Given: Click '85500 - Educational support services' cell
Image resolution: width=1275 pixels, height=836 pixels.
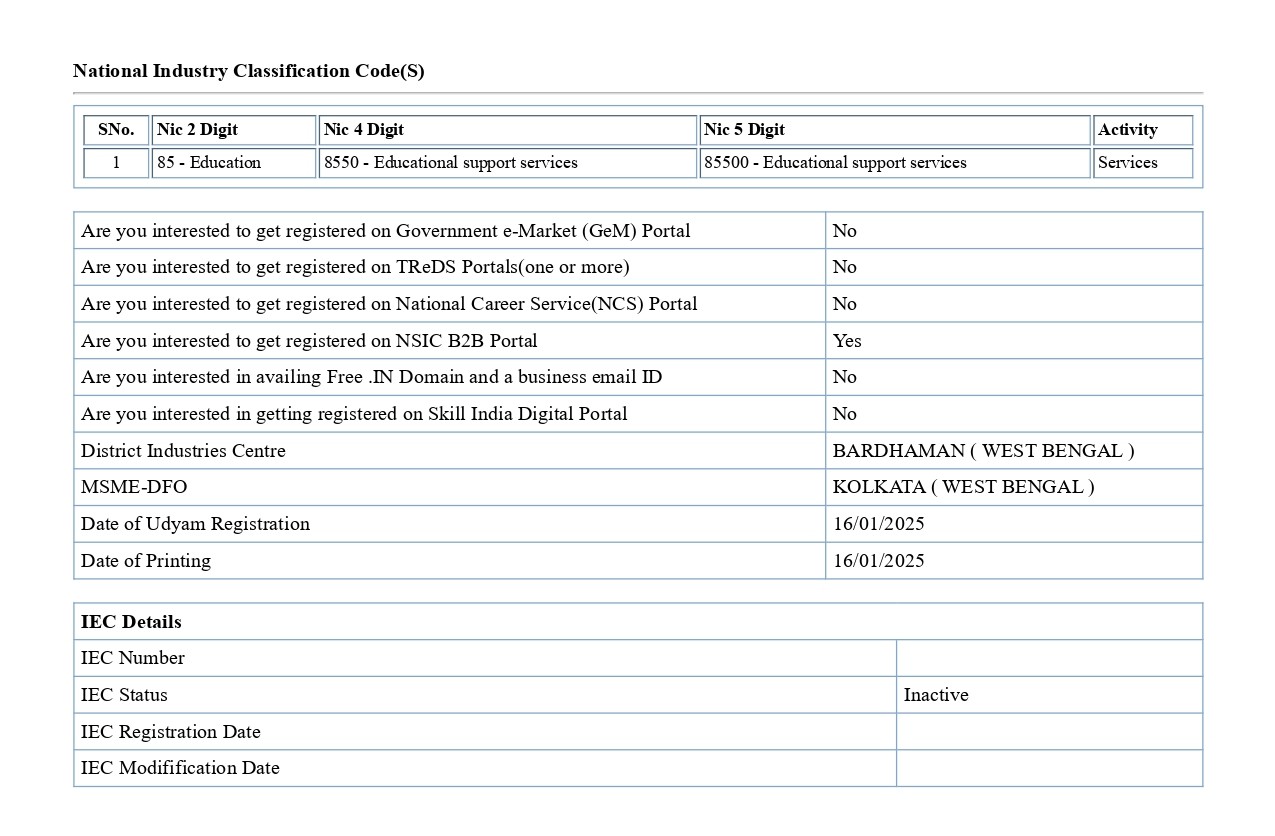Looking at the screenshot, I should click(835, 163).
